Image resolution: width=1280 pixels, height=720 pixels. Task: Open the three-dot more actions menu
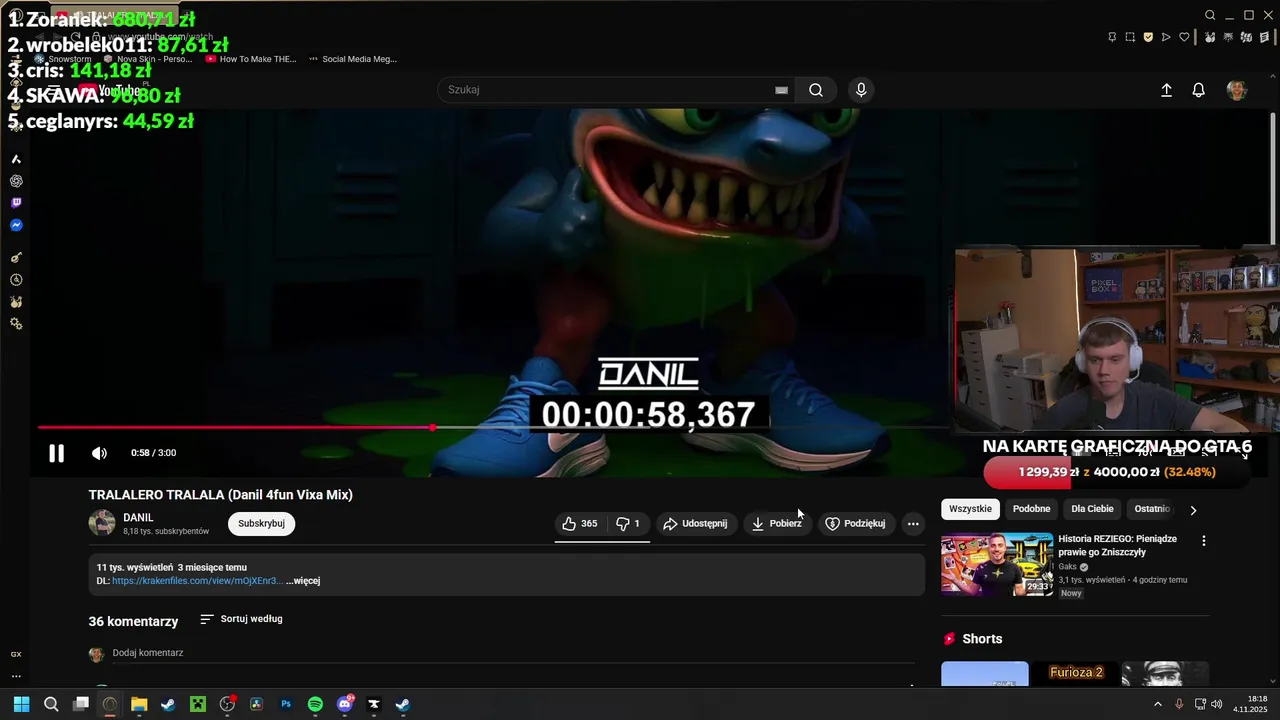[913, 523]
